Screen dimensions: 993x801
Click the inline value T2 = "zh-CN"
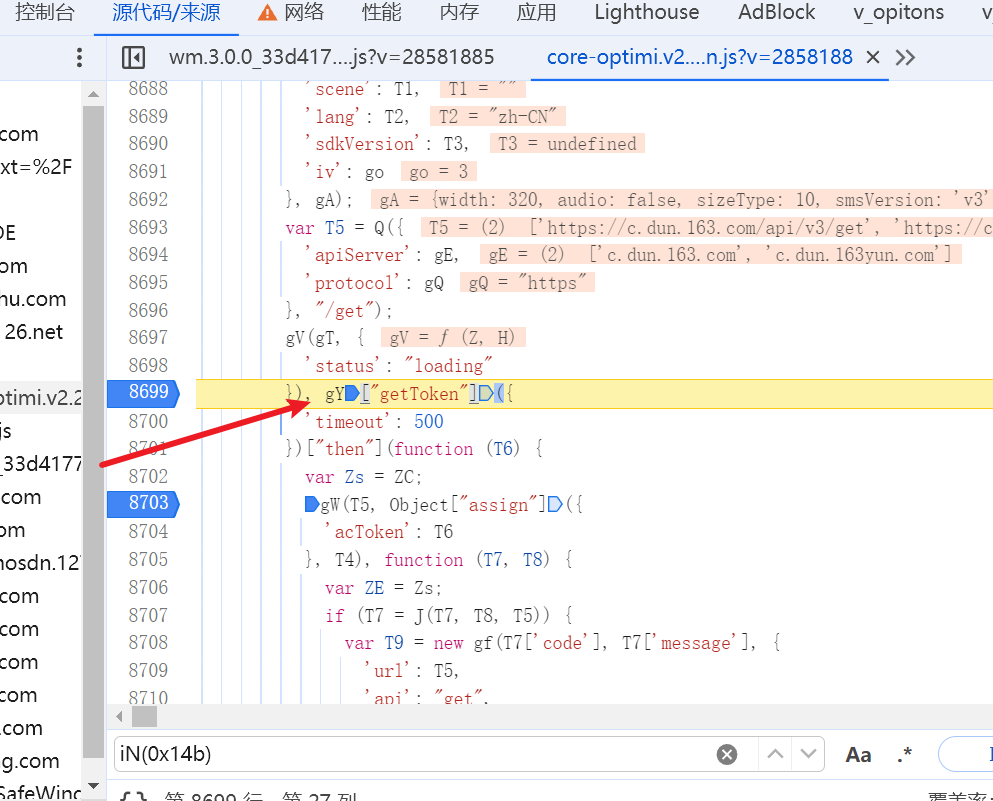click(x=498, y=117)
